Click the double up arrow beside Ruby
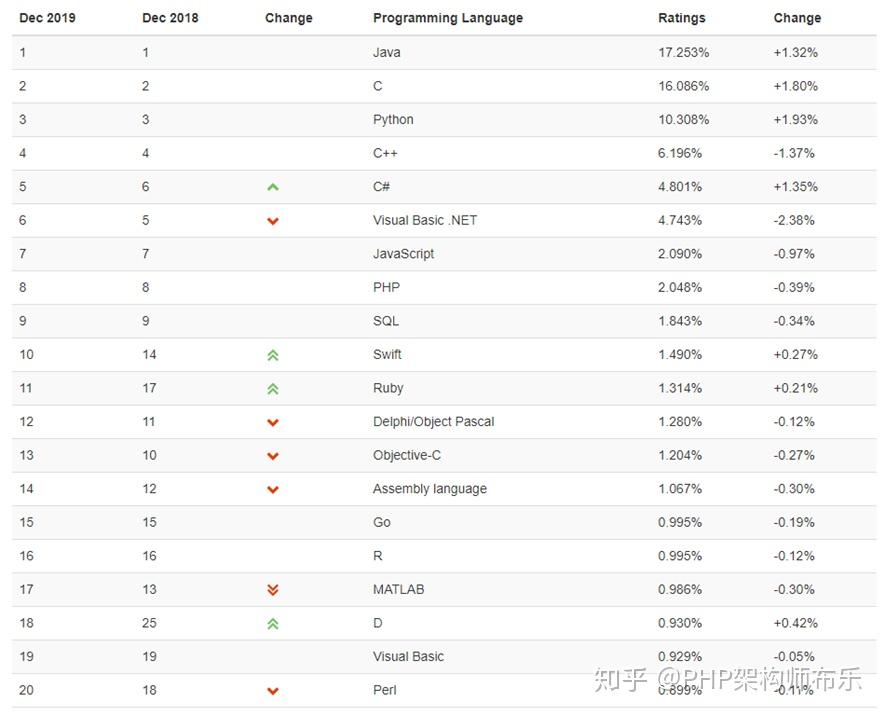The width and height of the screenshot is (885, 716). pos(272,389)
